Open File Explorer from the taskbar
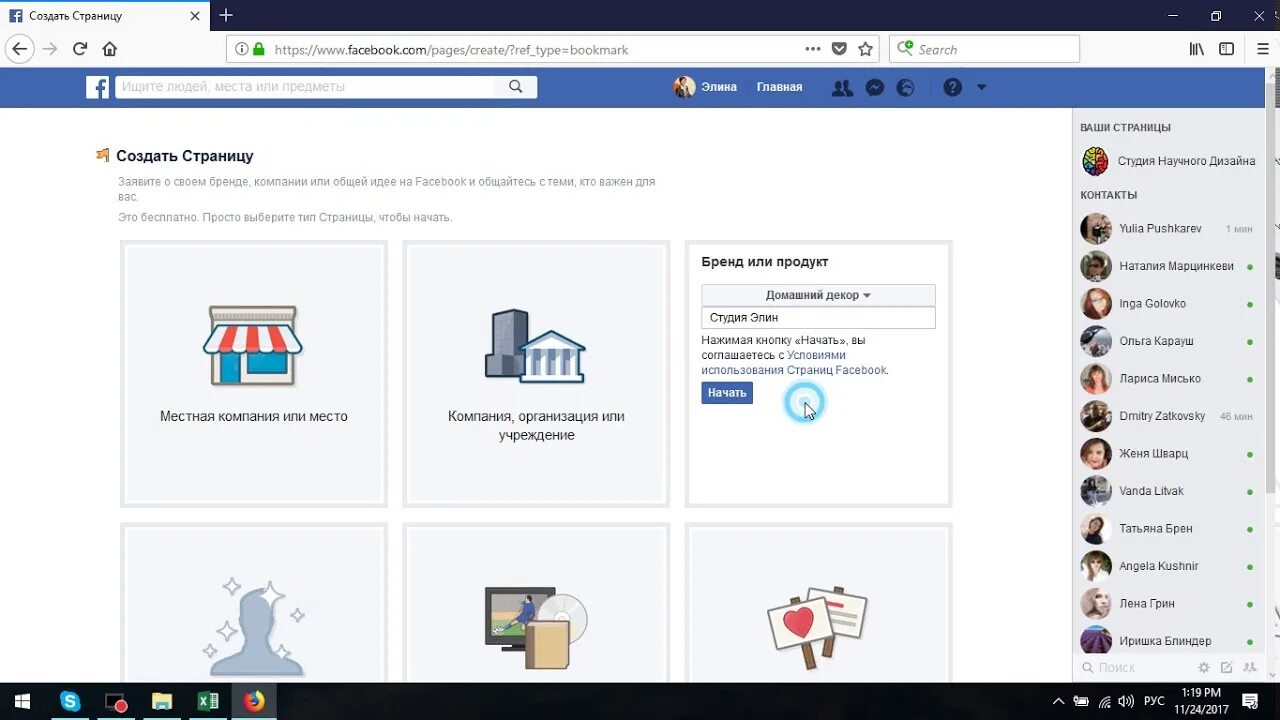Image resolution: width=1280 pixels, height=720 pixels. (162, 701)
